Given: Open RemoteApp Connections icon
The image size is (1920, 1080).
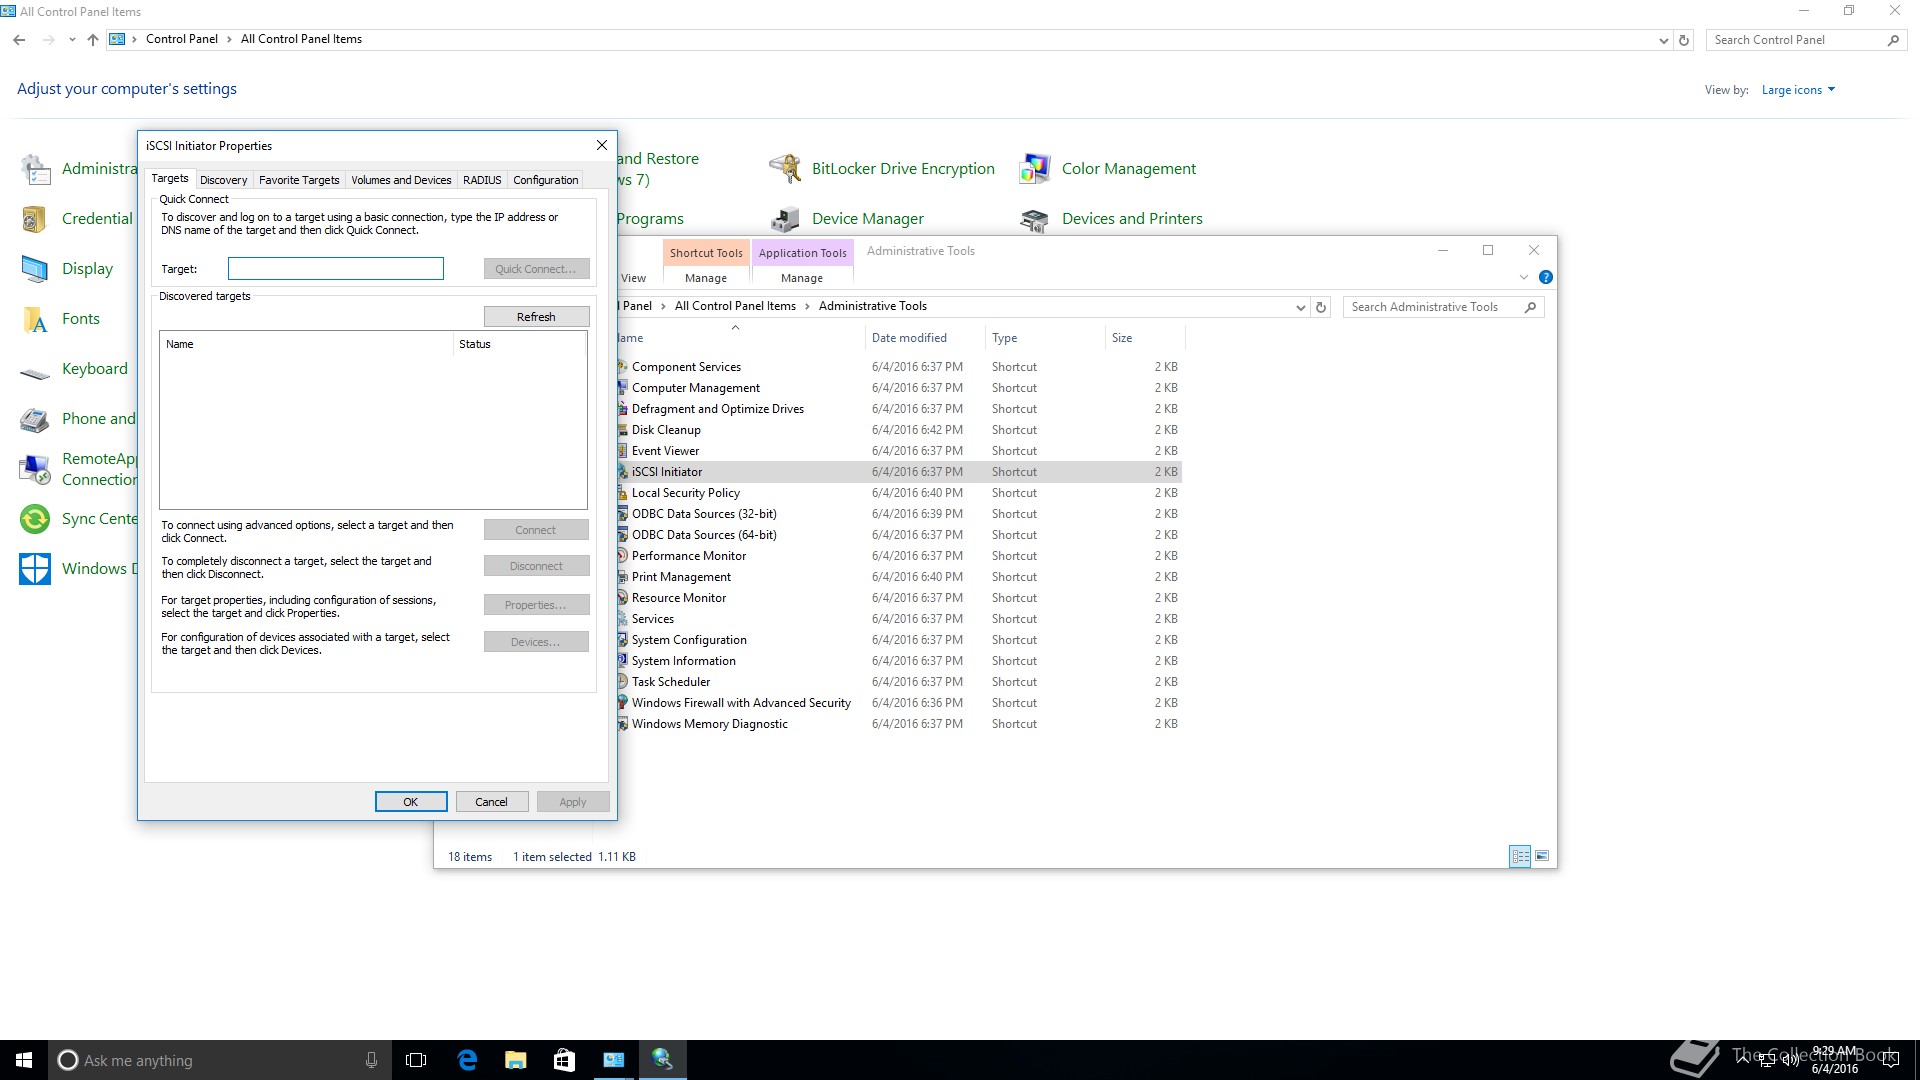Looking at the screenshot, I should (35, 469).
